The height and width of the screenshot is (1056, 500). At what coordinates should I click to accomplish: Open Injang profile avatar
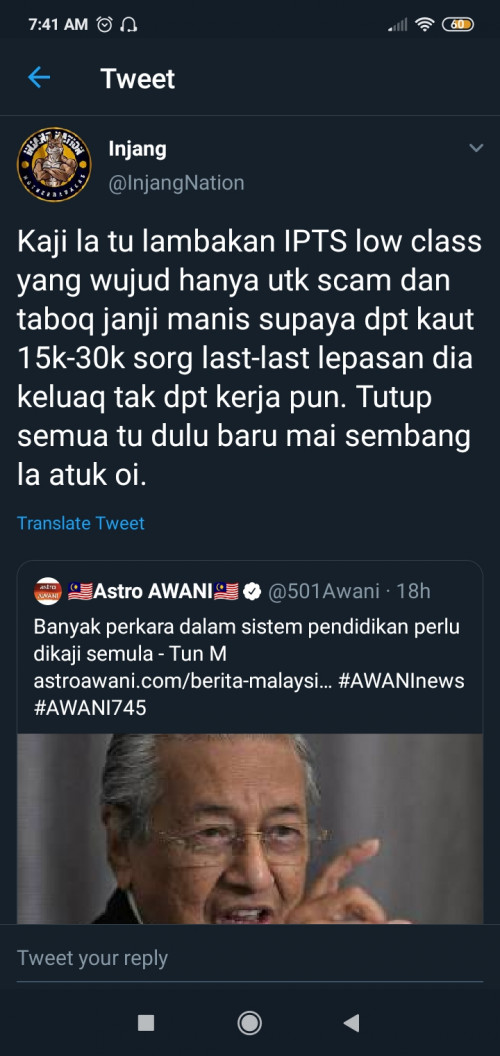(x=54, y=164)
